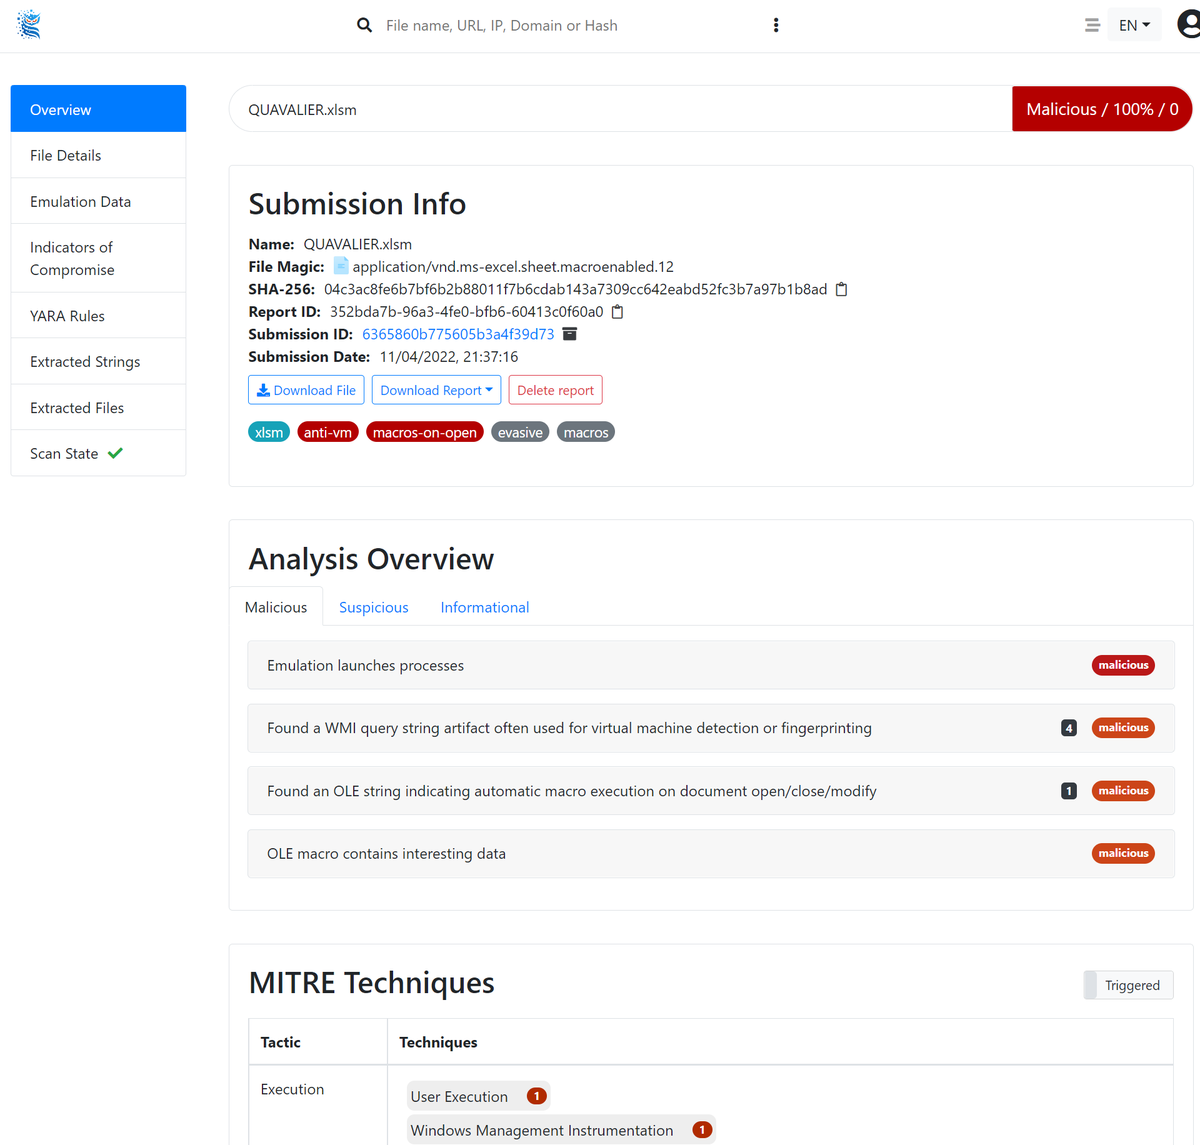Viewport: 1200px width, 1145px height.
Task: Click the count badge 4 on WMI query row
Action: 1069,728
